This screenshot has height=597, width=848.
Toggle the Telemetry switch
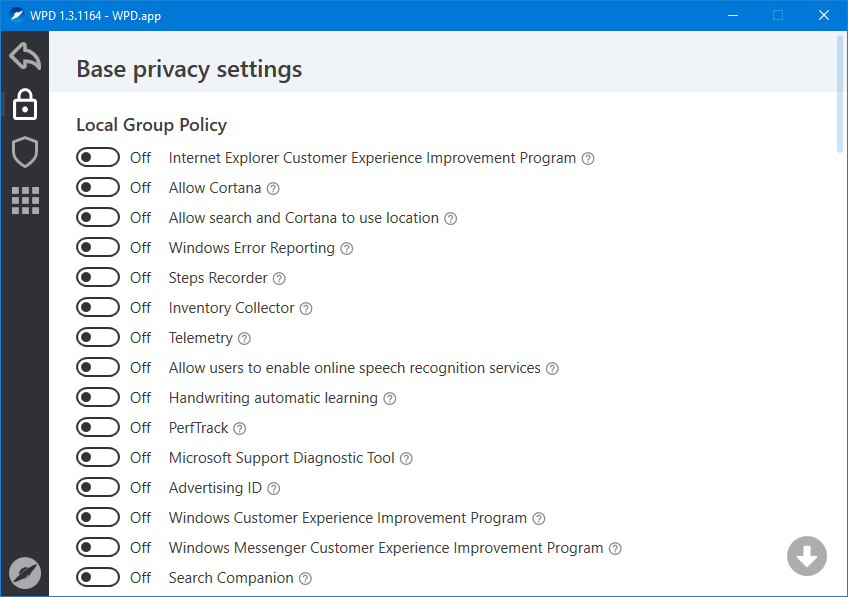pyautogui.click(x=98, y=337)
